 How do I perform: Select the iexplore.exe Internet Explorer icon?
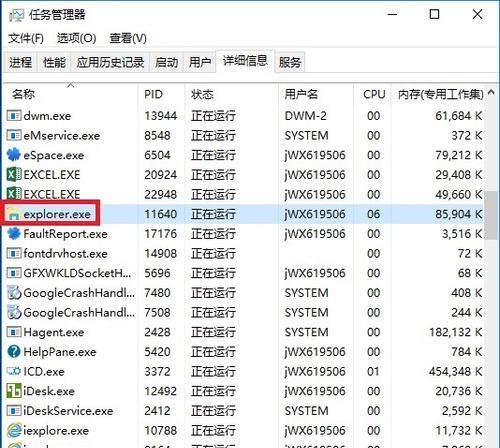tap(14, 430)
